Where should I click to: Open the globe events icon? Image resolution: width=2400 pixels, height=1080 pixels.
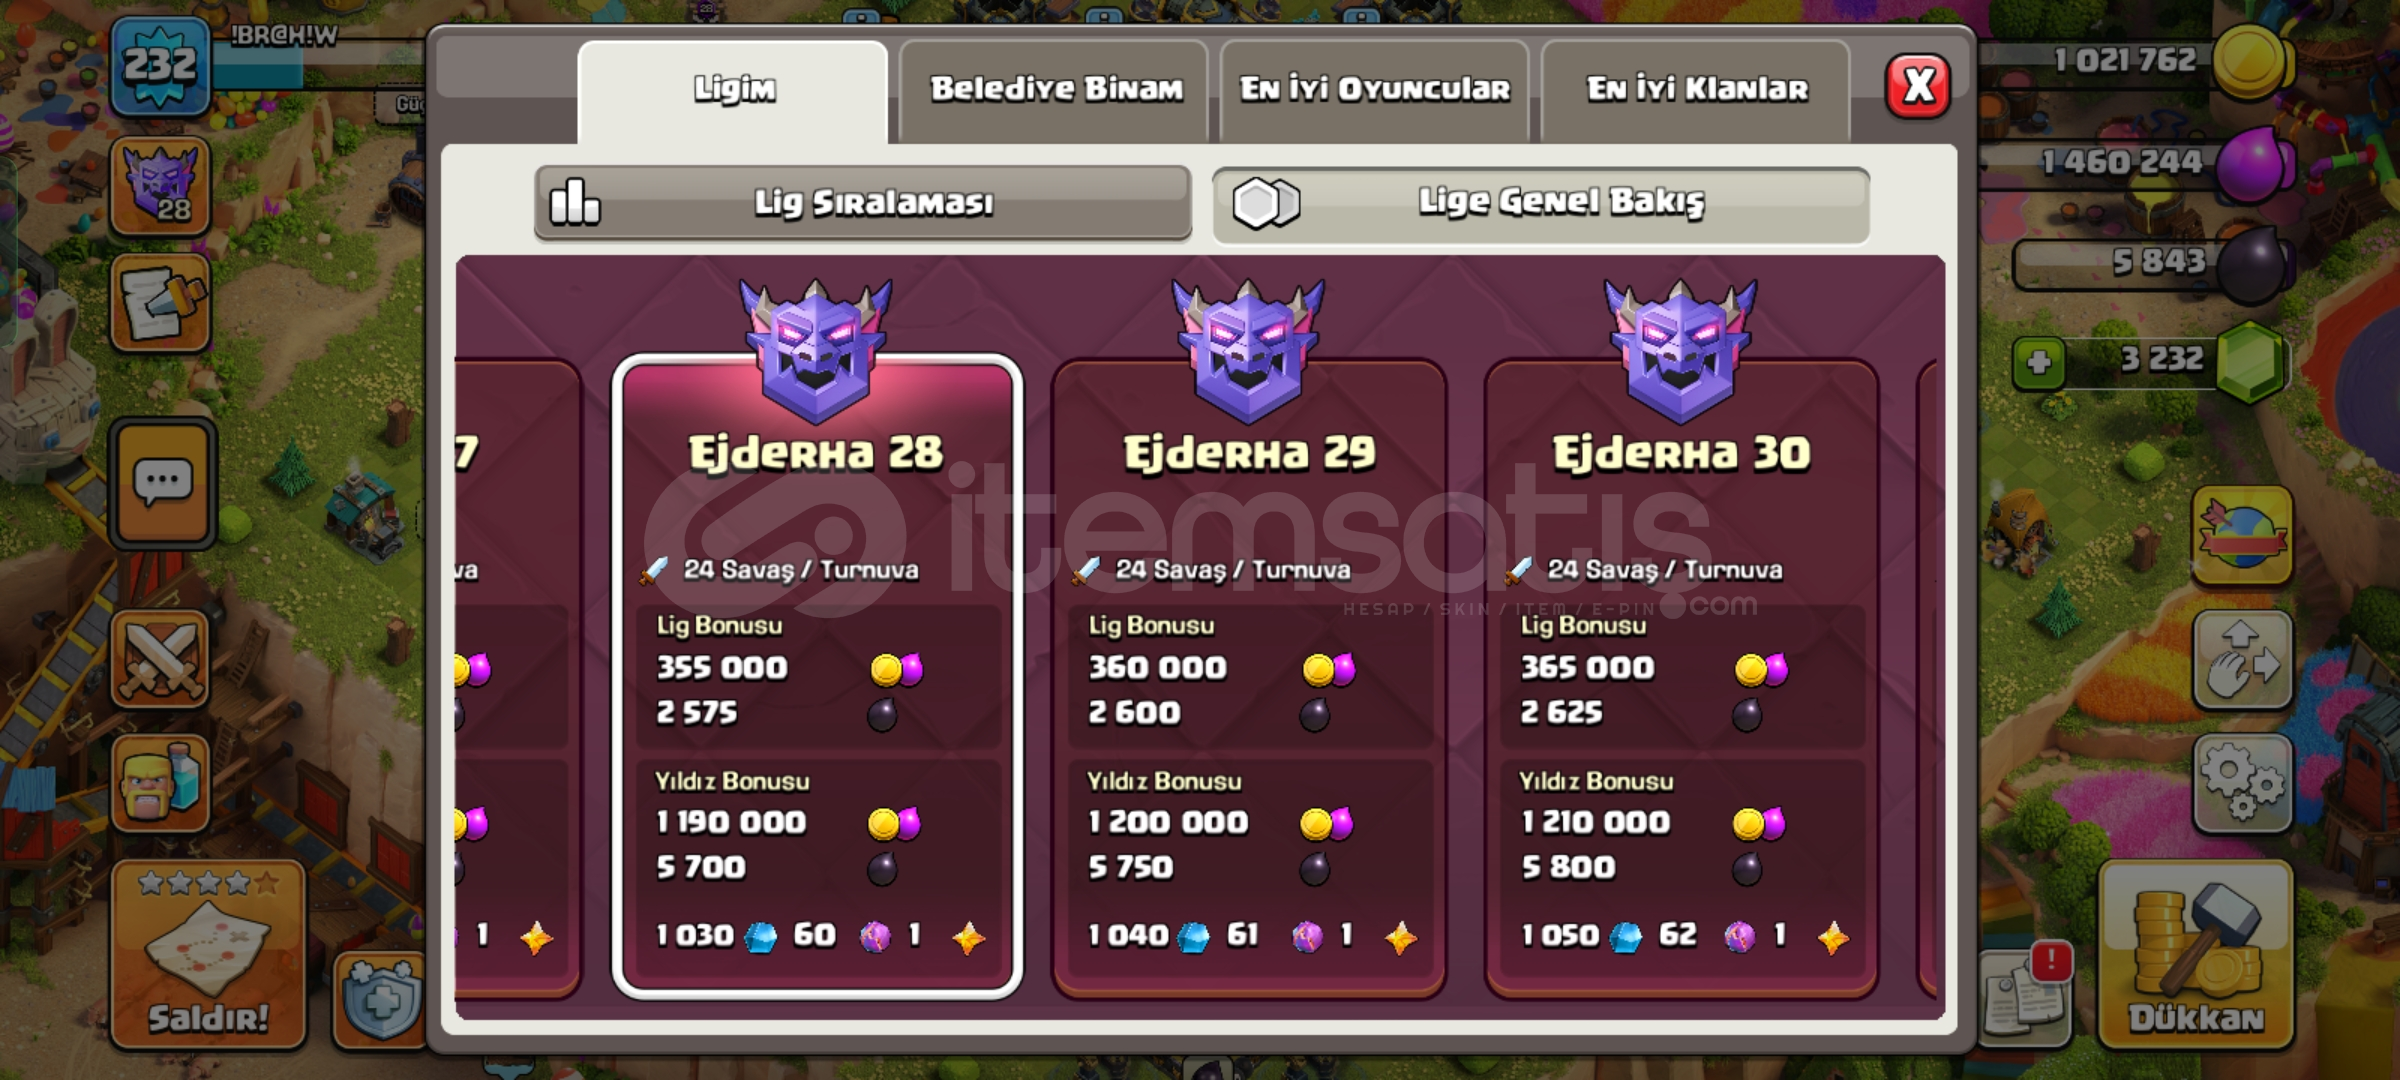2243,536
